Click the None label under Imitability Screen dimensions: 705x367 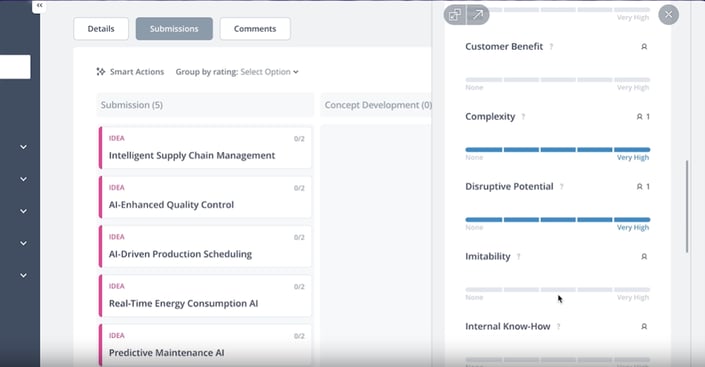(x=474, y=298)
